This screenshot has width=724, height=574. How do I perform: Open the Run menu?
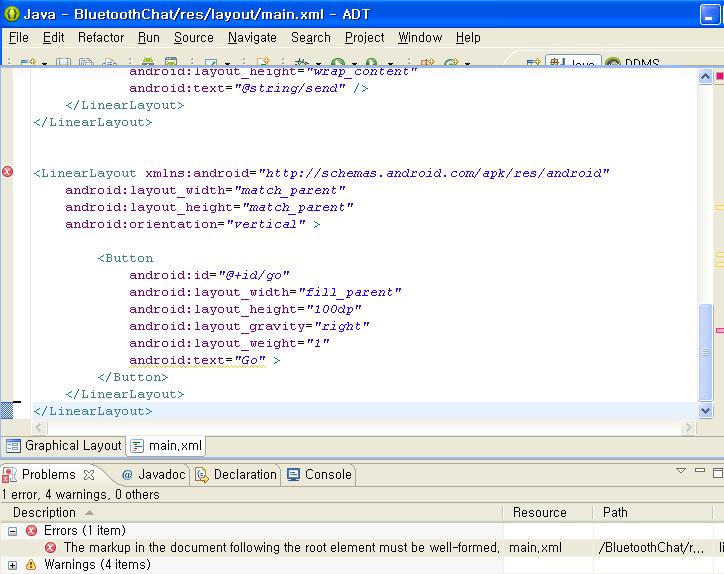[149, 38]
